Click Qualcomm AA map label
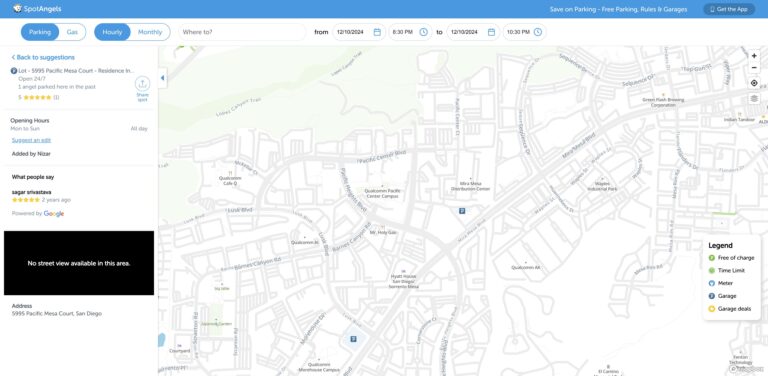The width and height of the screenshot is (768, 376). click(526, 267)
